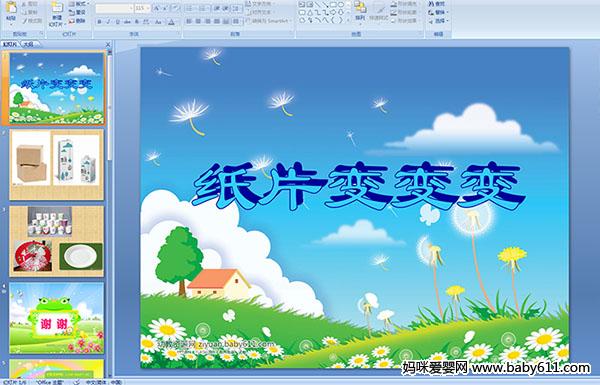Click the Shape Outline color option

pos(405,12)
